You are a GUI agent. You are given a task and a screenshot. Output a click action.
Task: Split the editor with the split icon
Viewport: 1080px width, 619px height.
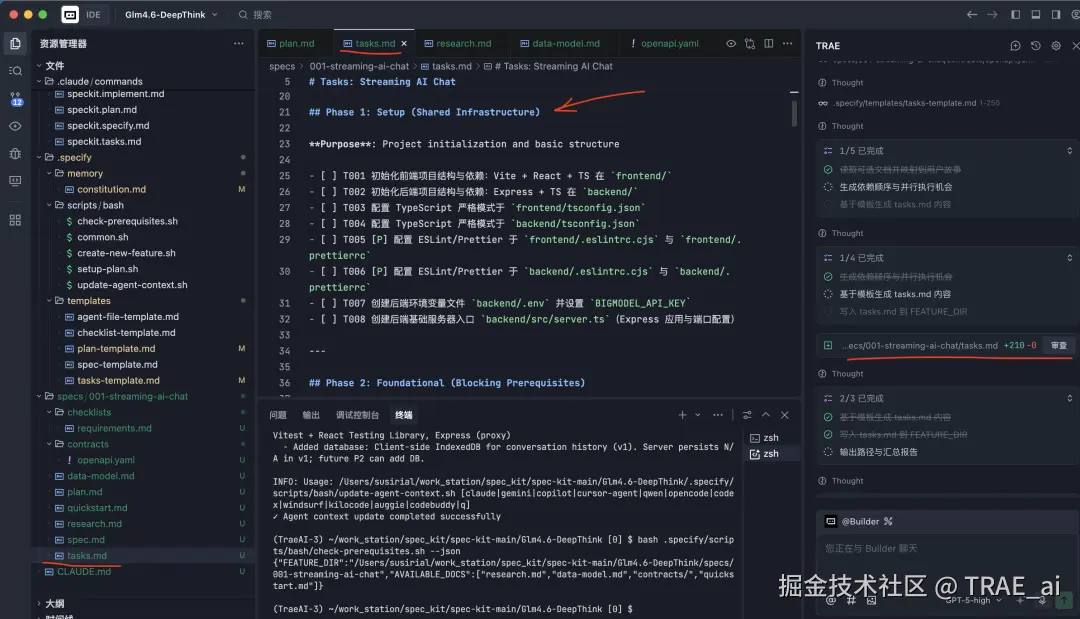[769, 43]
